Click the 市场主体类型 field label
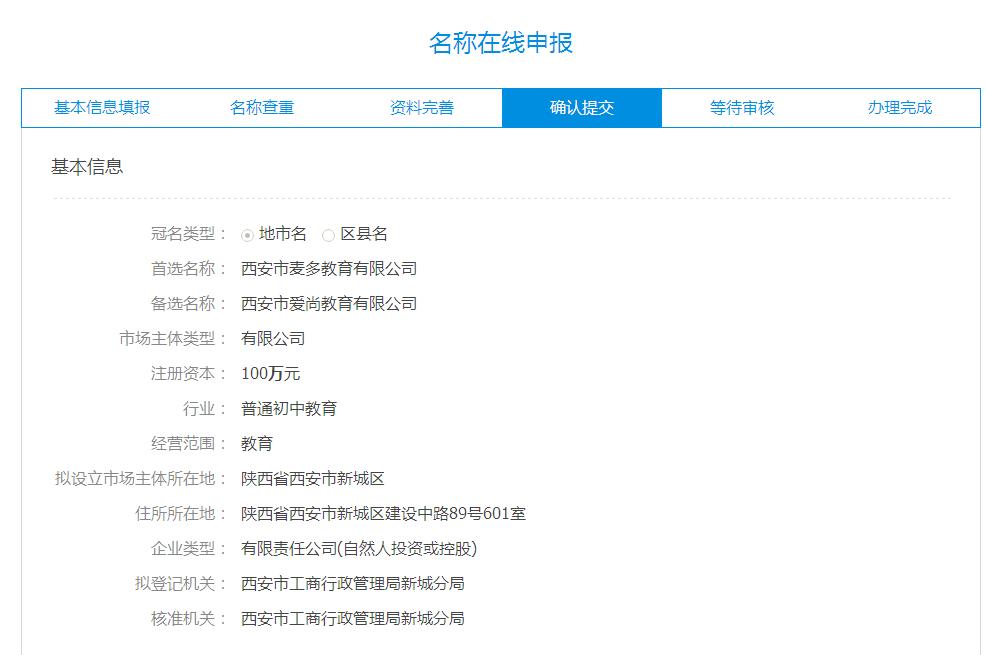Viewport: 986px width, 655px height. coord(172,339)
